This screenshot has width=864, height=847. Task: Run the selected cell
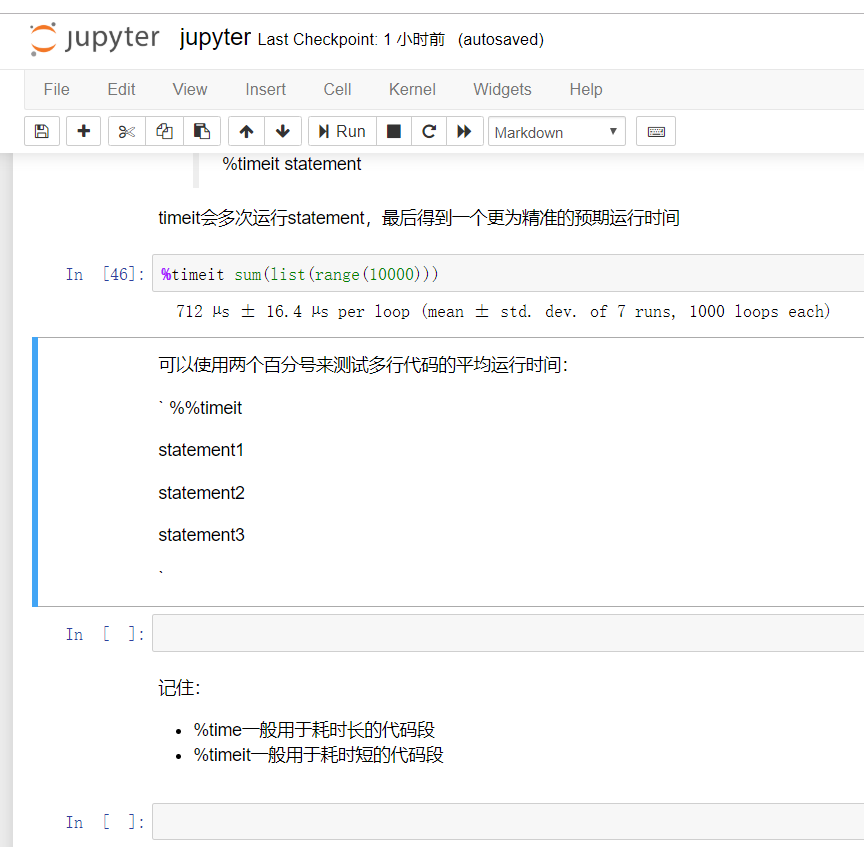(342, 131)
